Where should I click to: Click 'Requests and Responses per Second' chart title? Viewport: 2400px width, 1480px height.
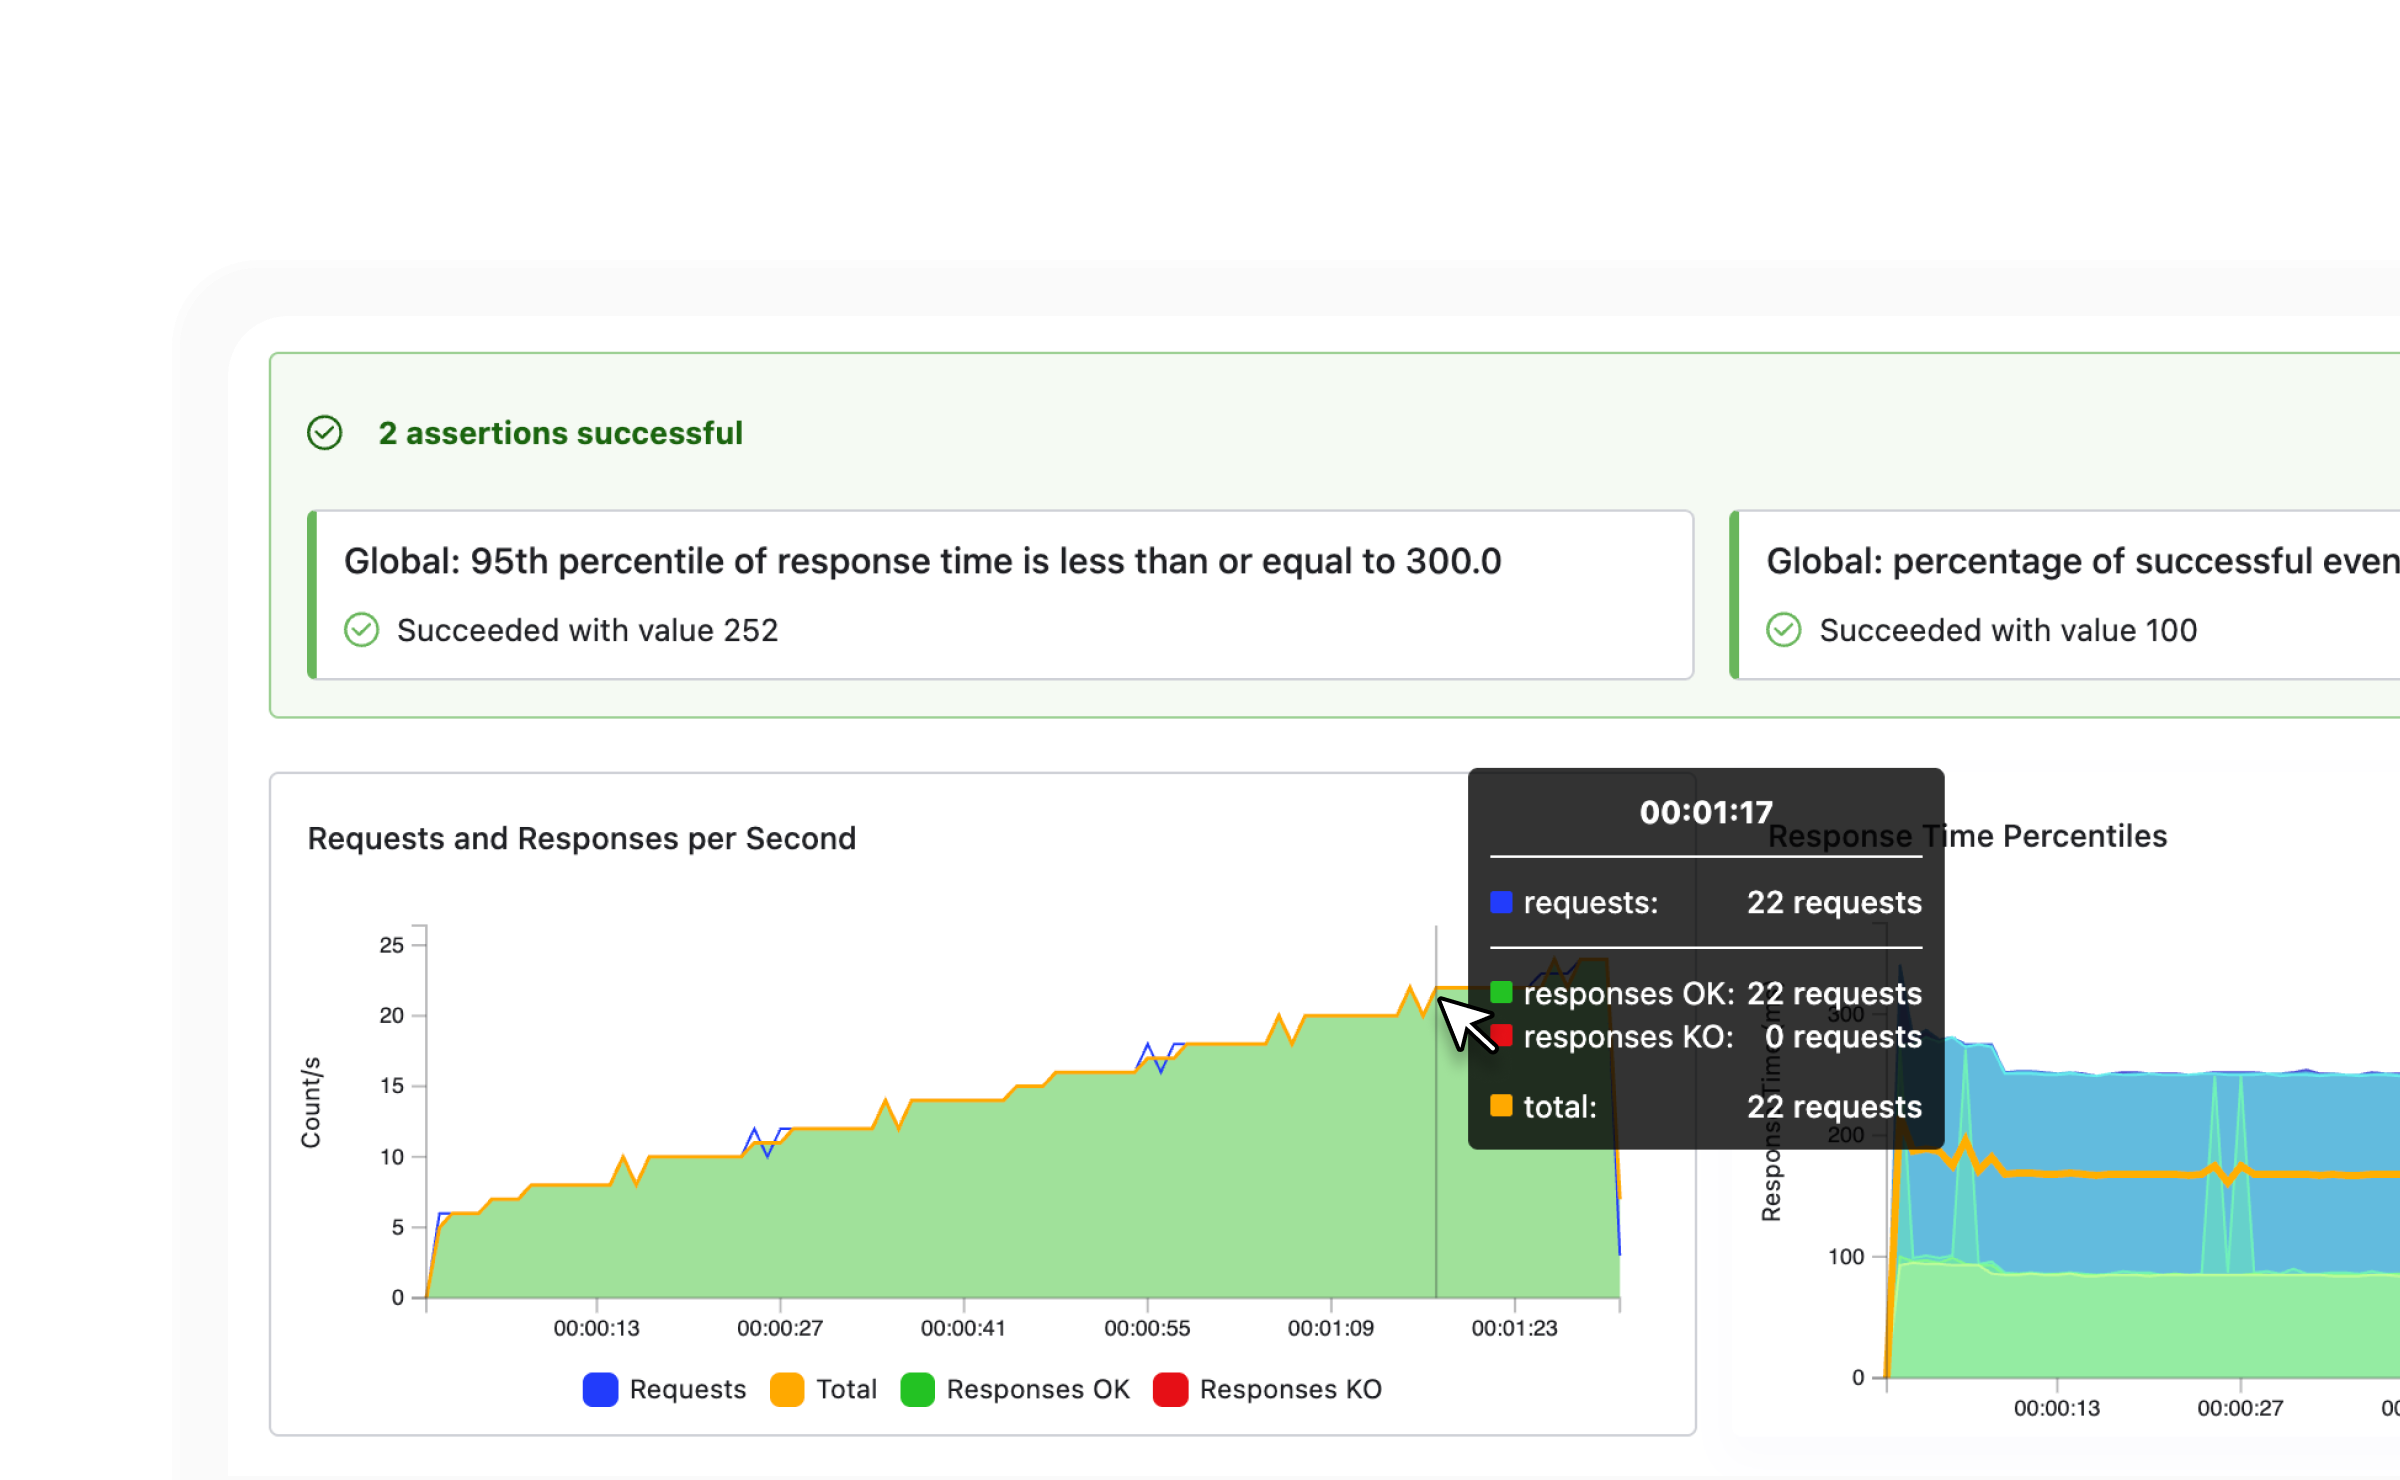click(x=581, y=838)
